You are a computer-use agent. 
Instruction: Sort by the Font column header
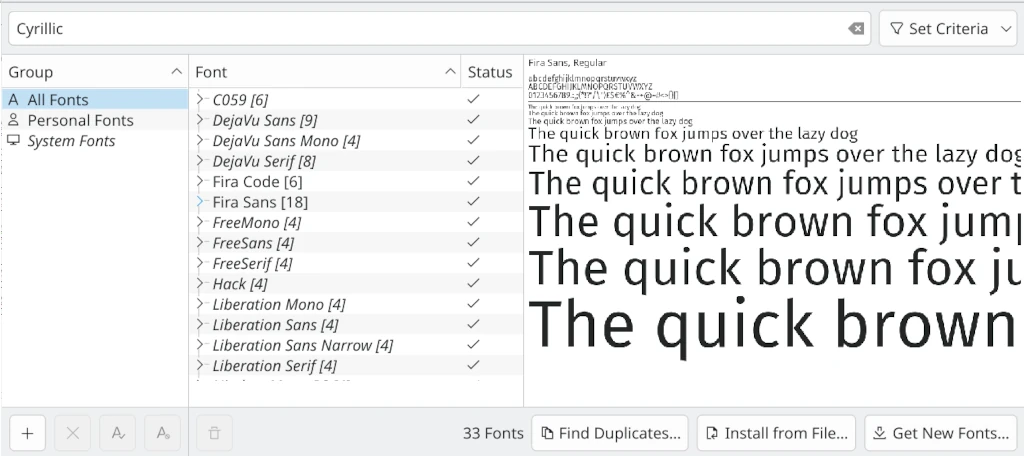[320, 72]
